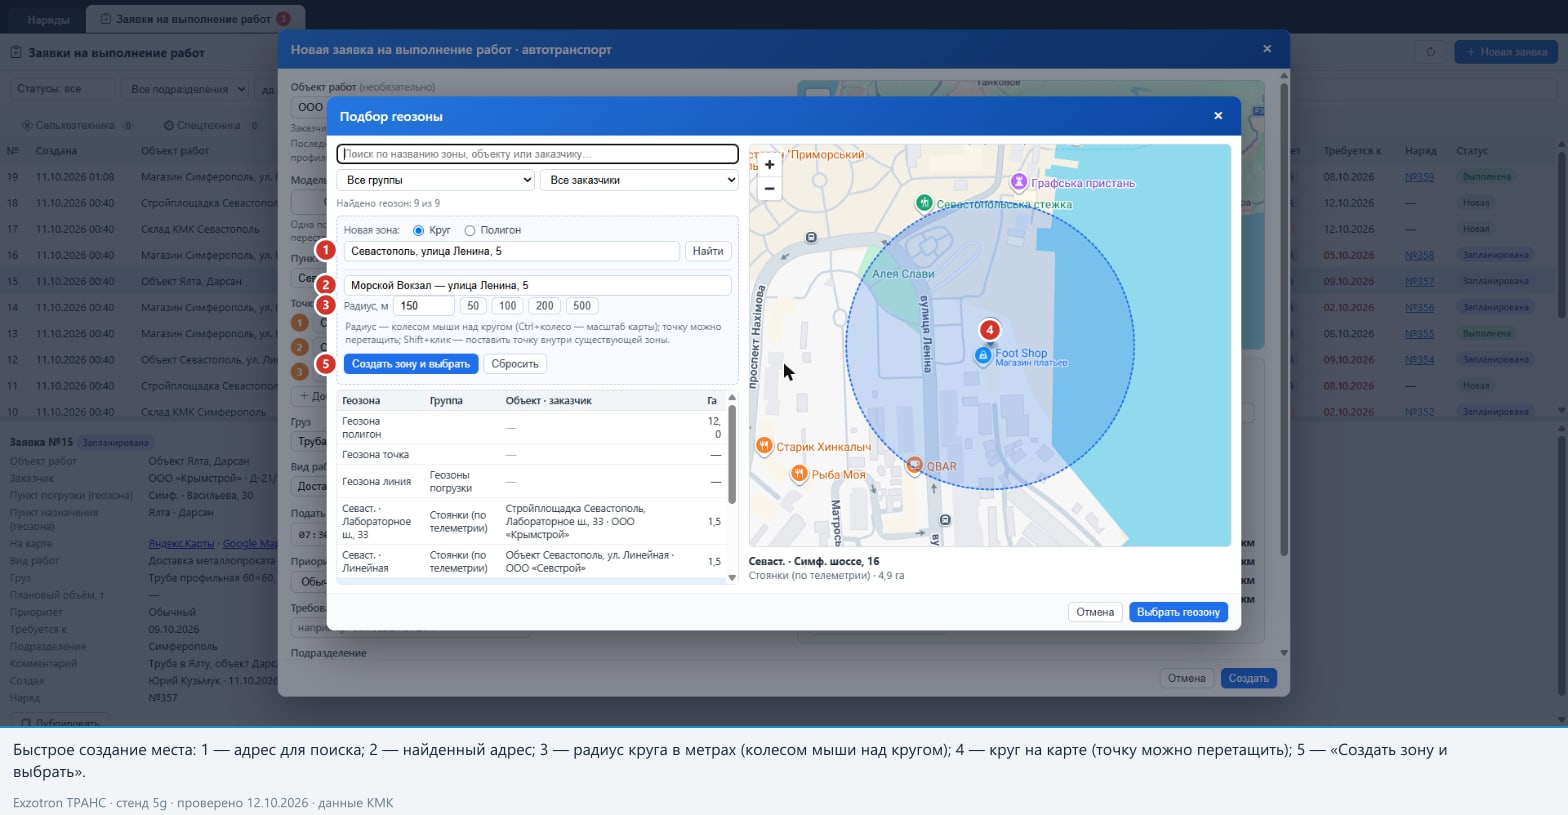The width and height of the screenshot is (1568, 815).
Task: Click refresh icon beside Новая заявка button
Action: 1430,52
